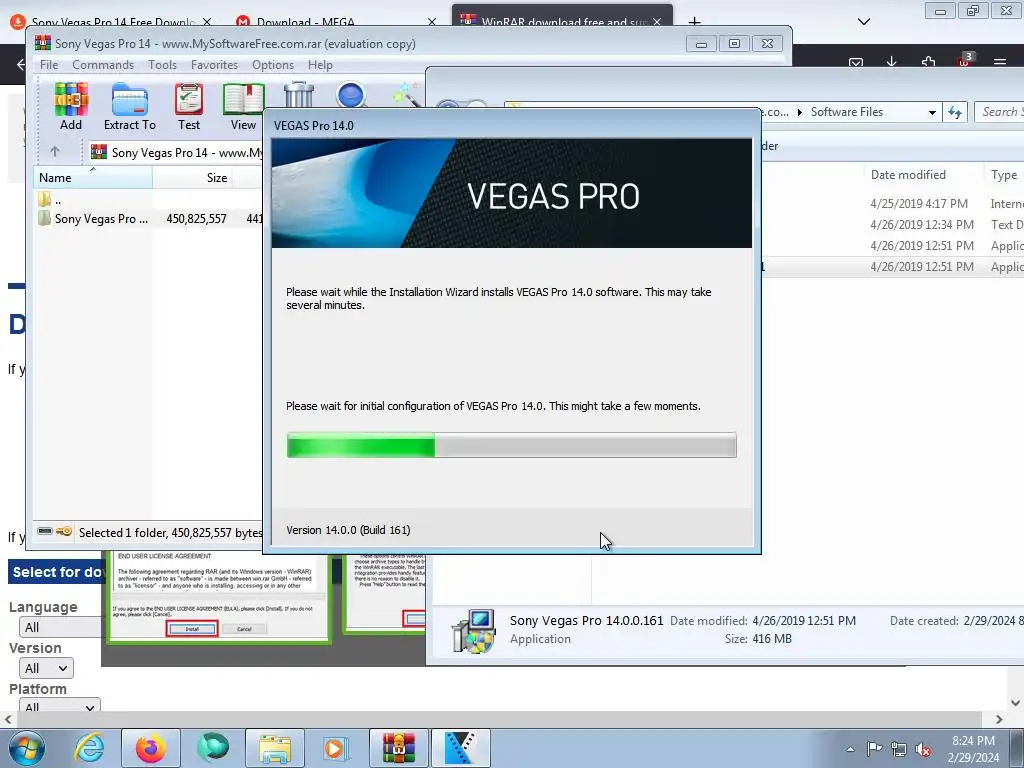This screenshot has height=768, width=1024.
Task: Click the muted volume tray icon
Action: tap(923, 749)
